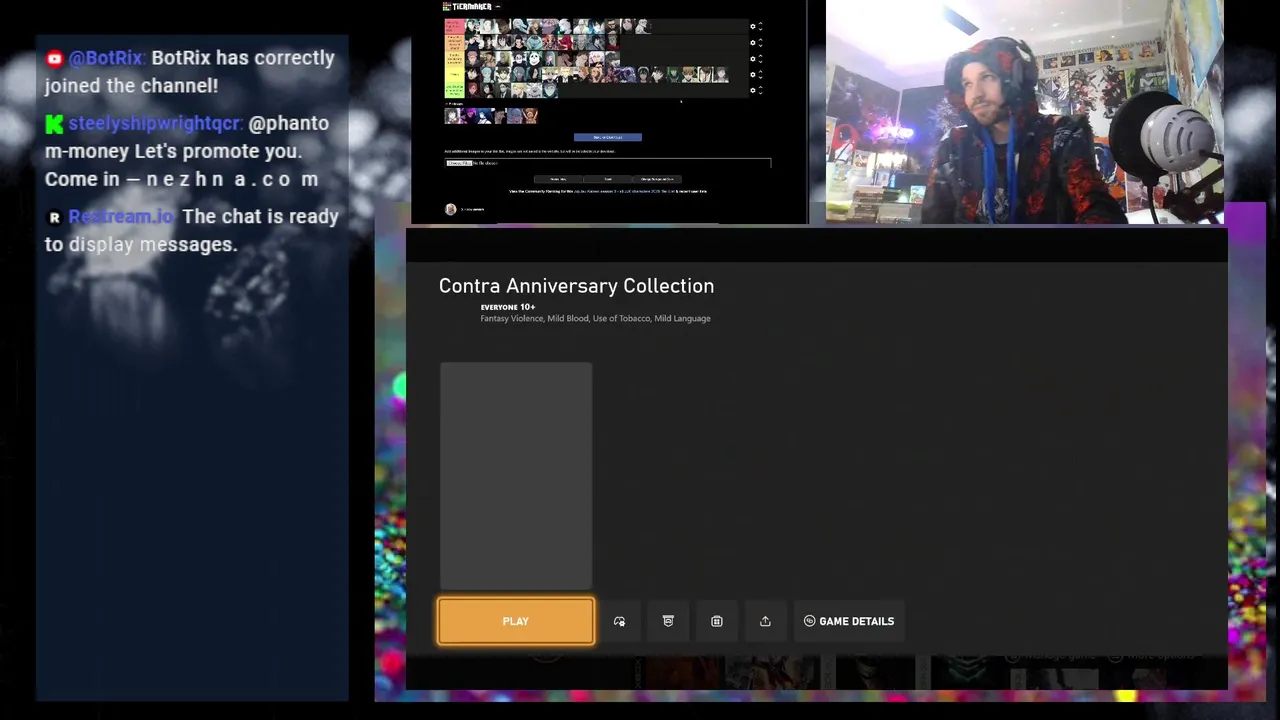Open the TierMaker logo in the browser window
The image size is (1280, 720).
pyautogui.click(x=467, y=7)
